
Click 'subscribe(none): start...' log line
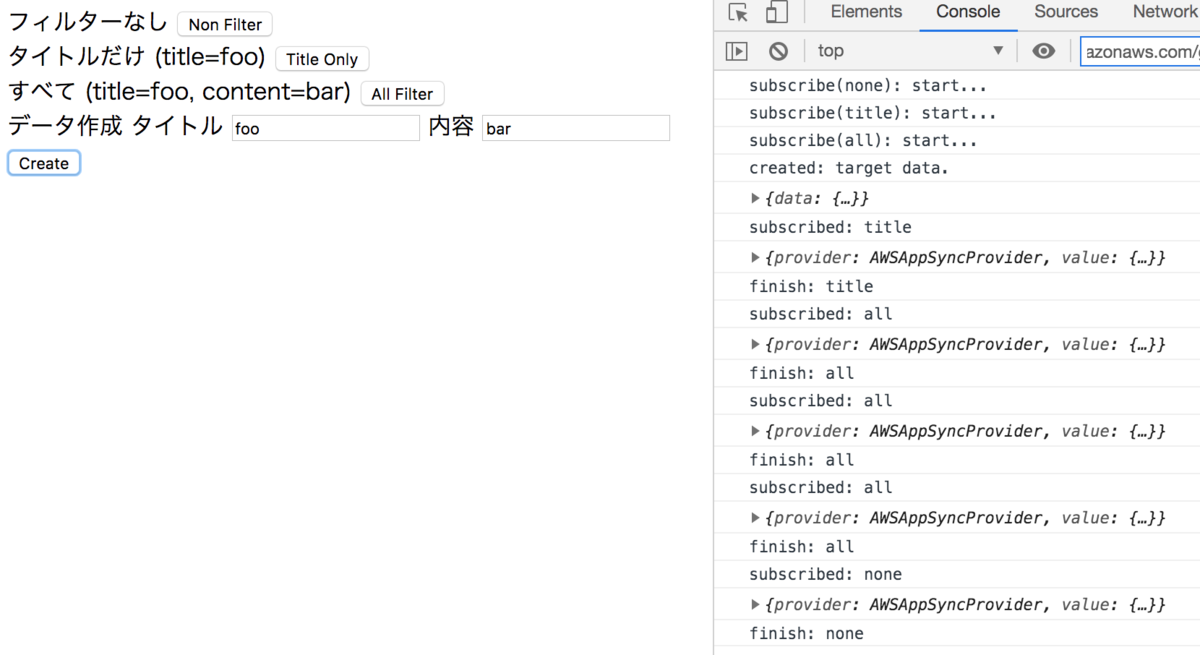point(868,86)
